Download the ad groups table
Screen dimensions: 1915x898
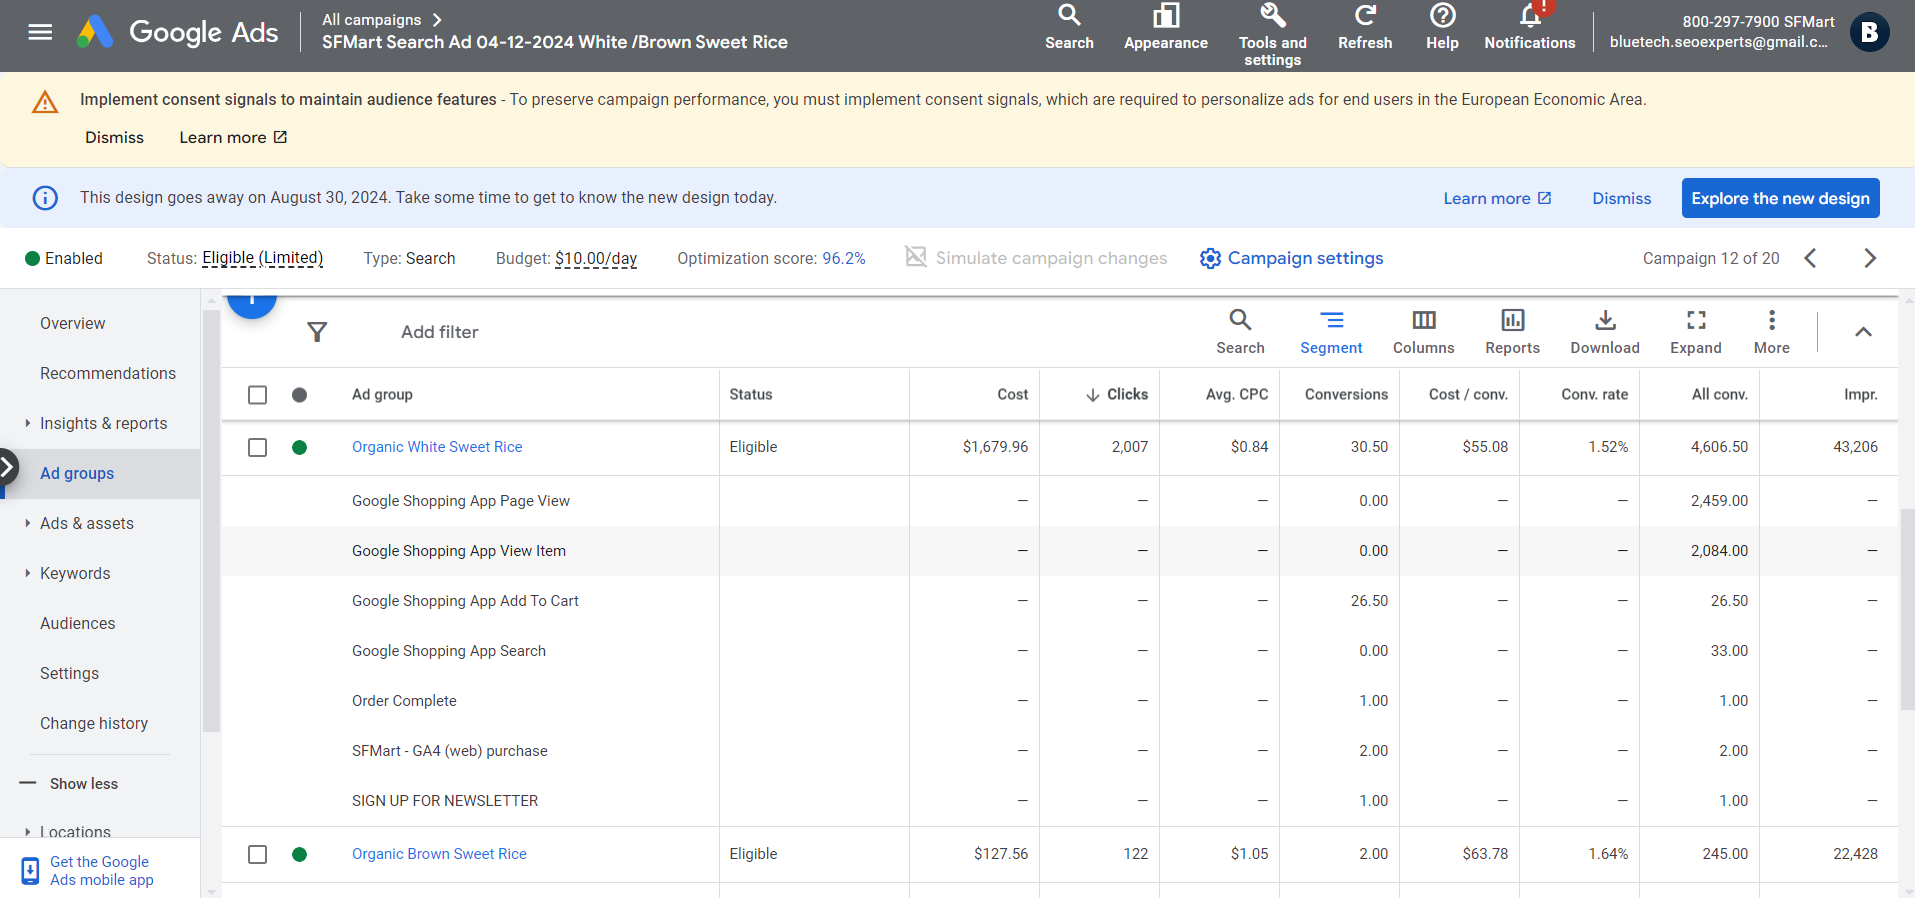tap(1604, 332)
